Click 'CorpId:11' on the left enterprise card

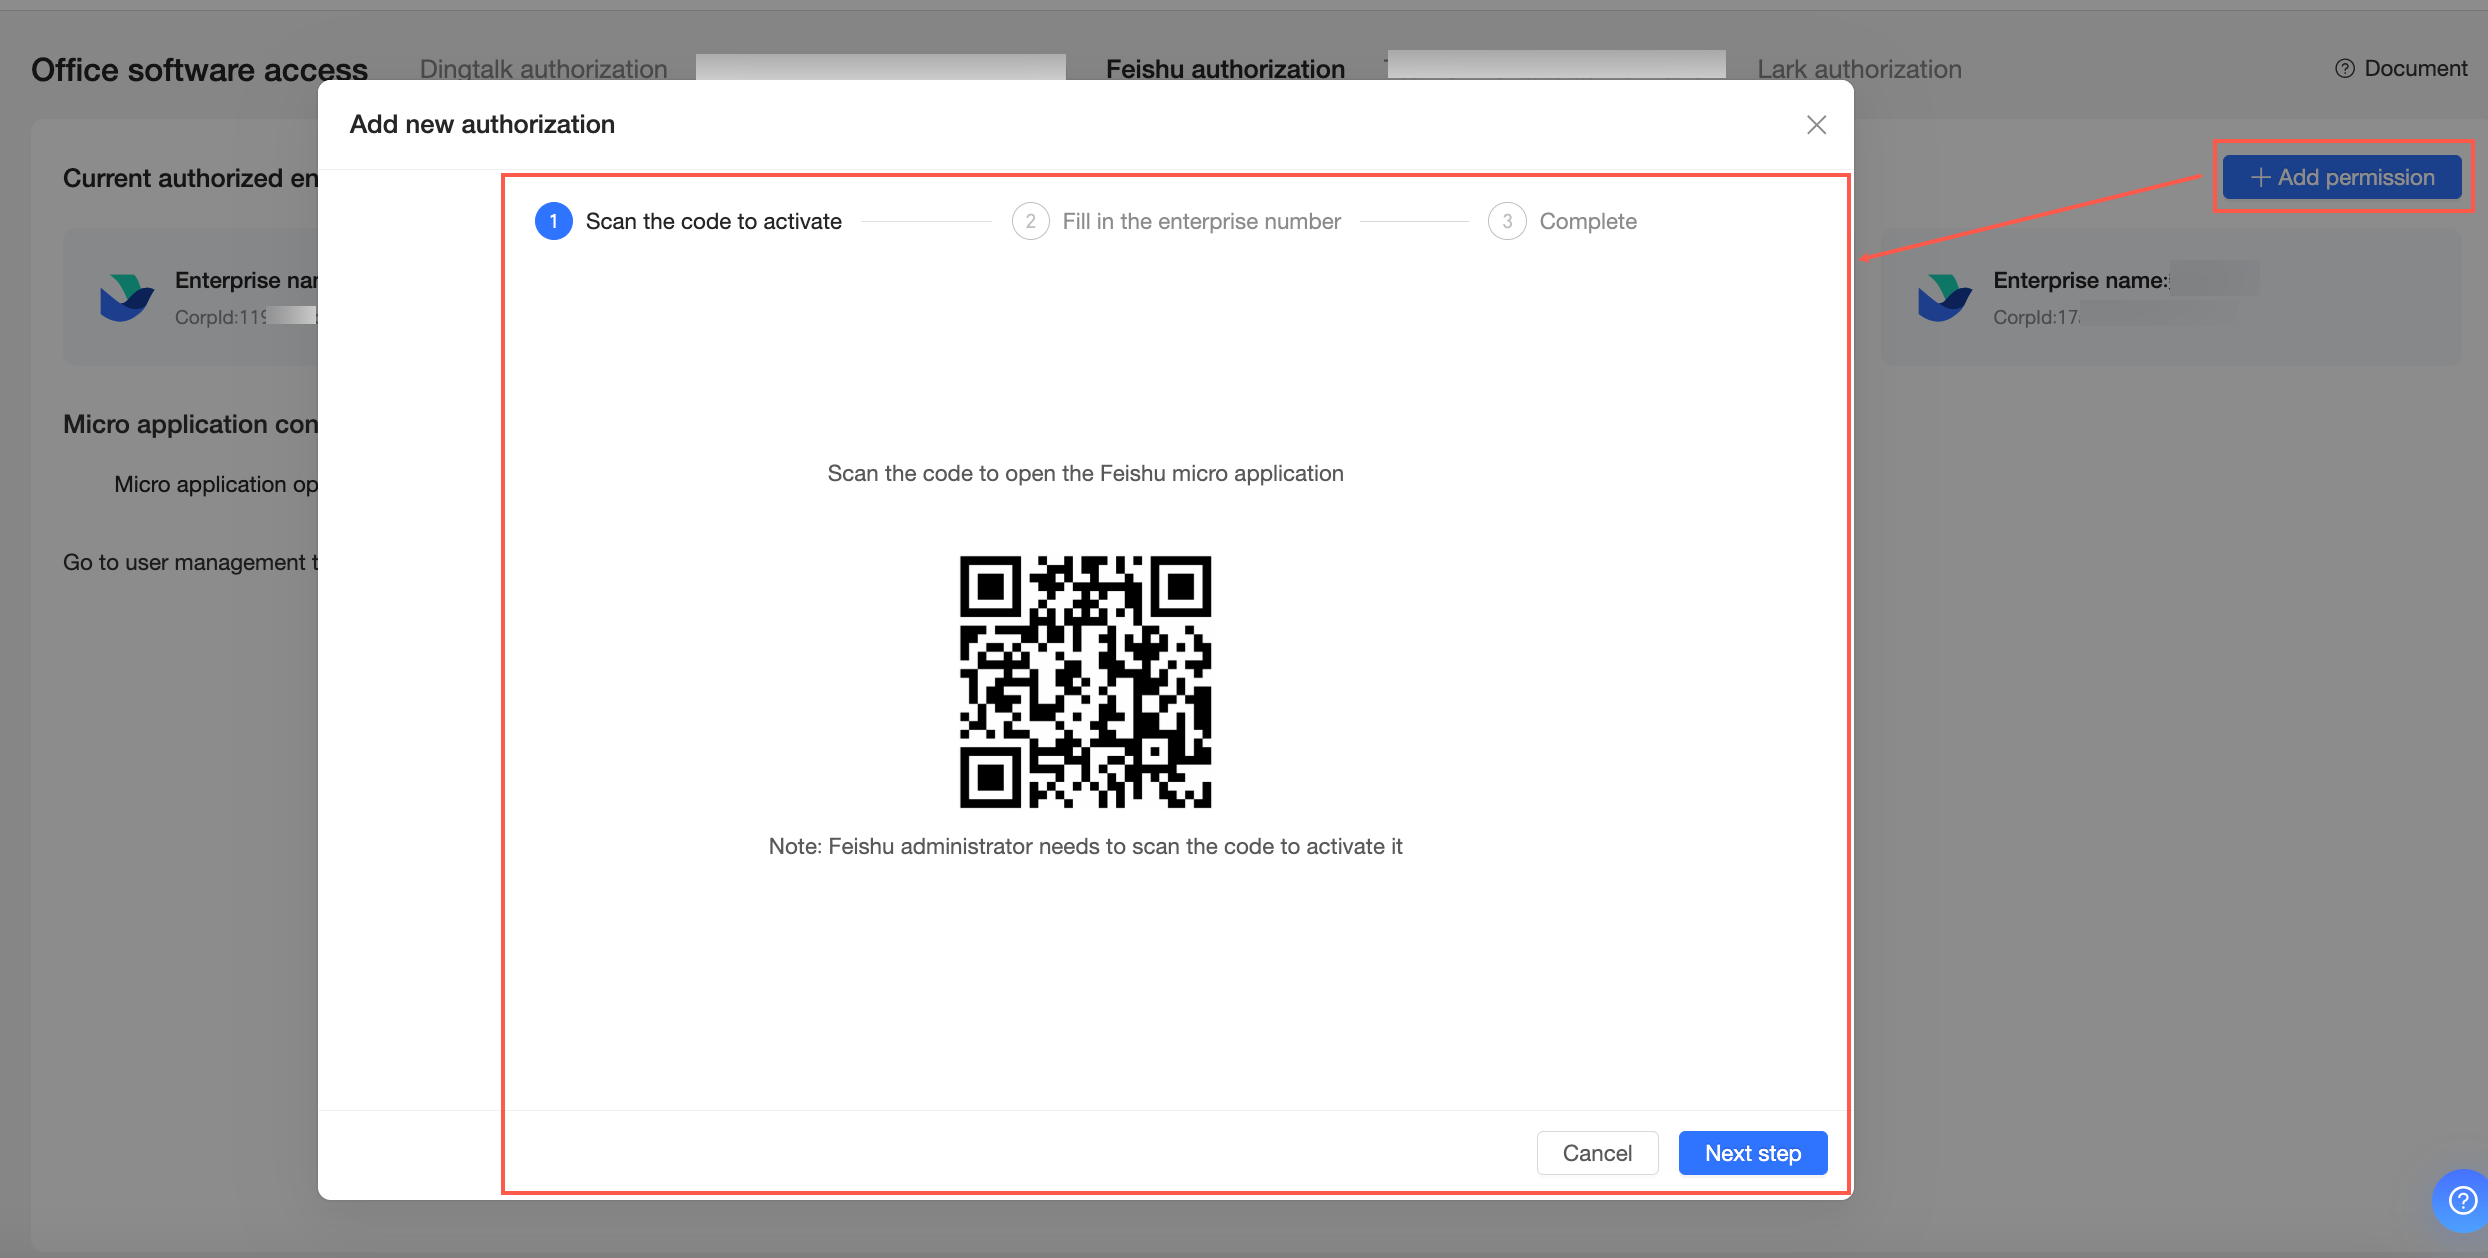pyautogui.click(x=220, y=317)
